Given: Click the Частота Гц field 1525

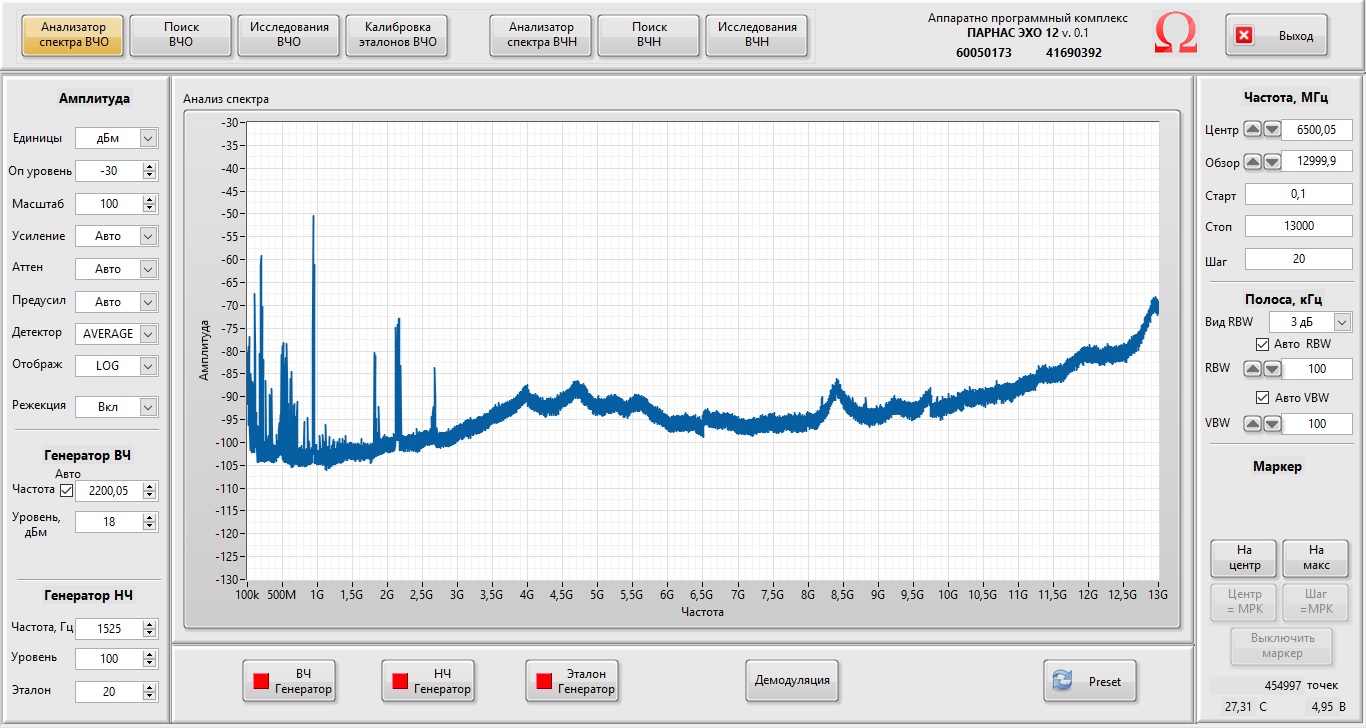Looking at the screenshot, I should (109, 629).
